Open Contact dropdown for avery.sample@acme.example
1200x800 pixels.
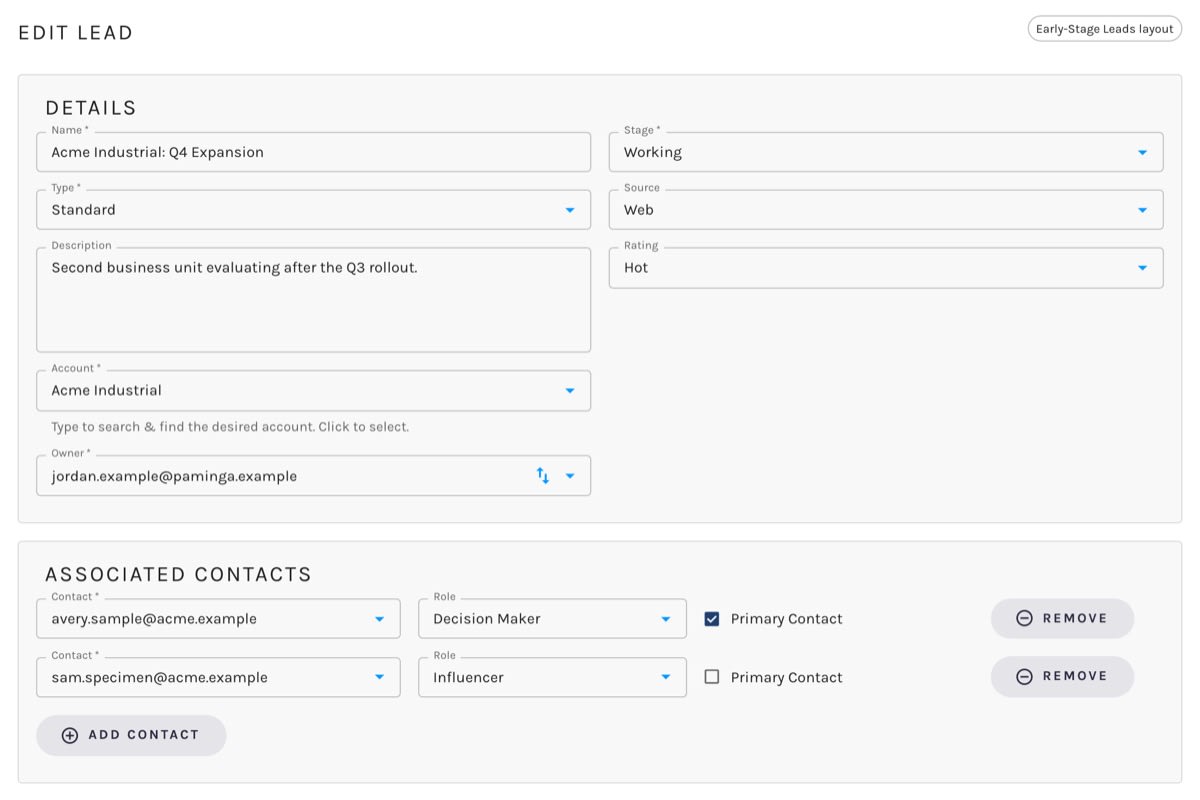tap(218, 619)
